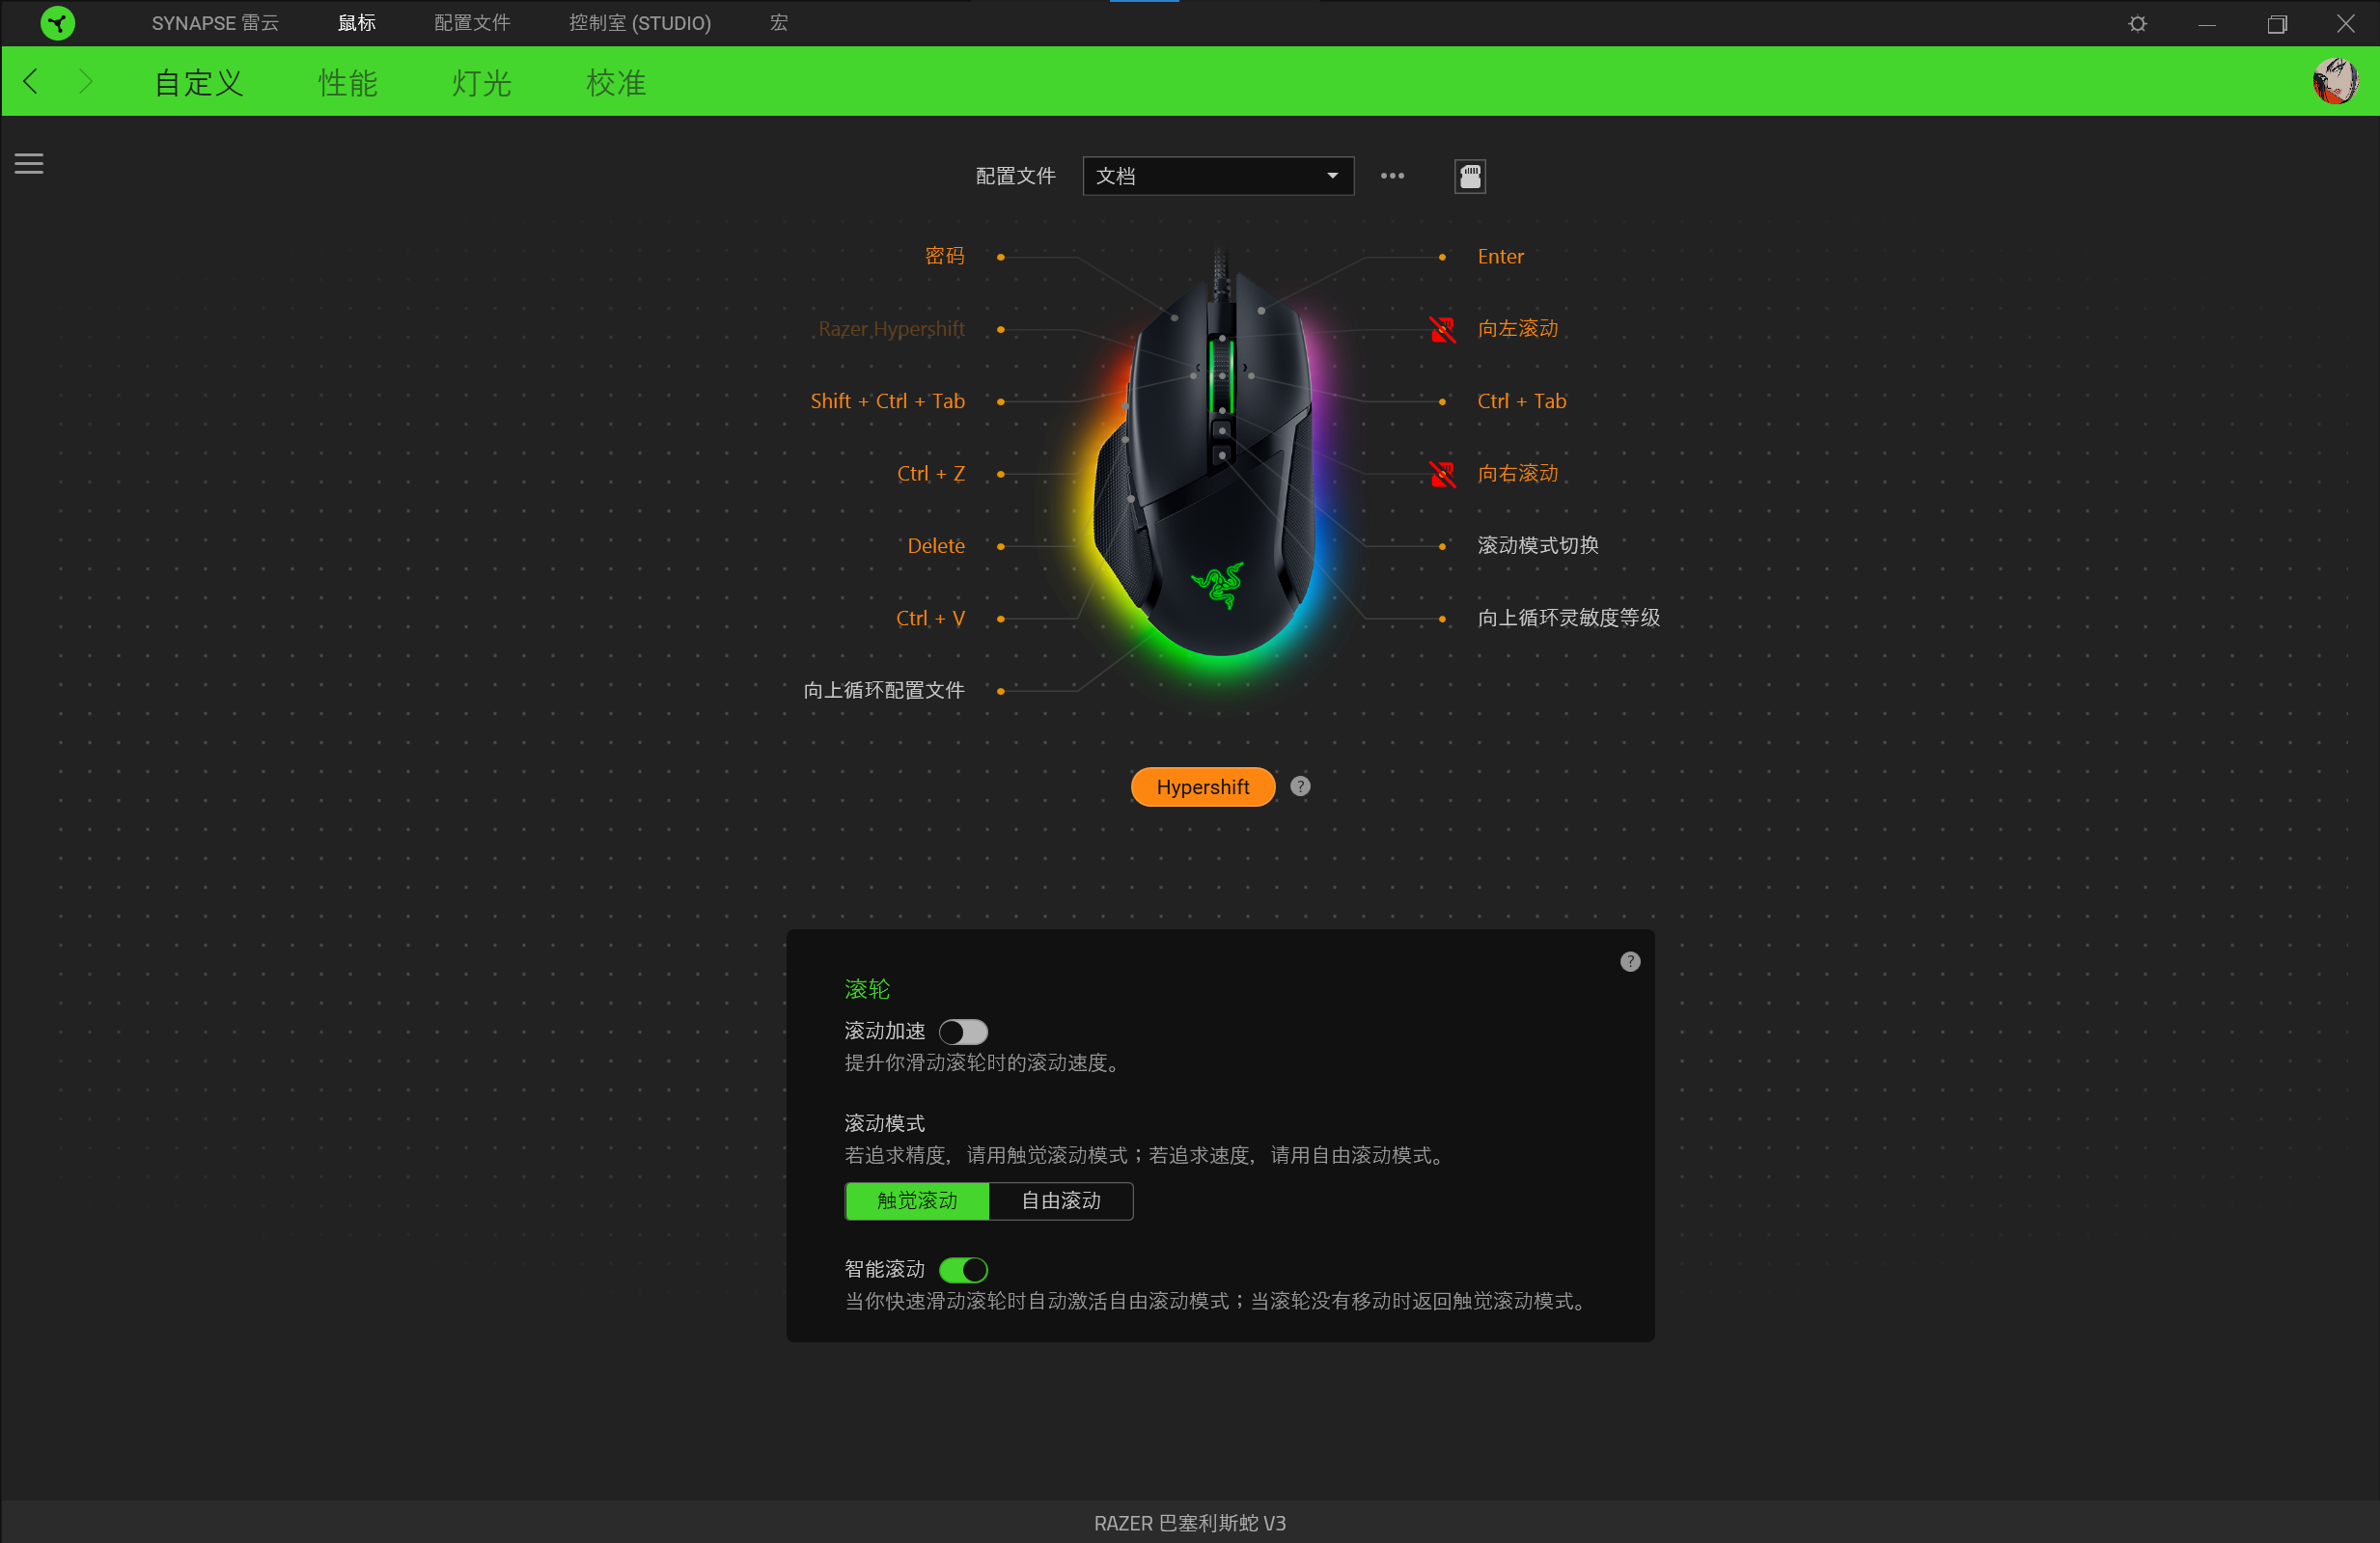The image size is (2380, 1543).
Task: Edit the 密码 button assignment
Action: click(x=945, y=256)
